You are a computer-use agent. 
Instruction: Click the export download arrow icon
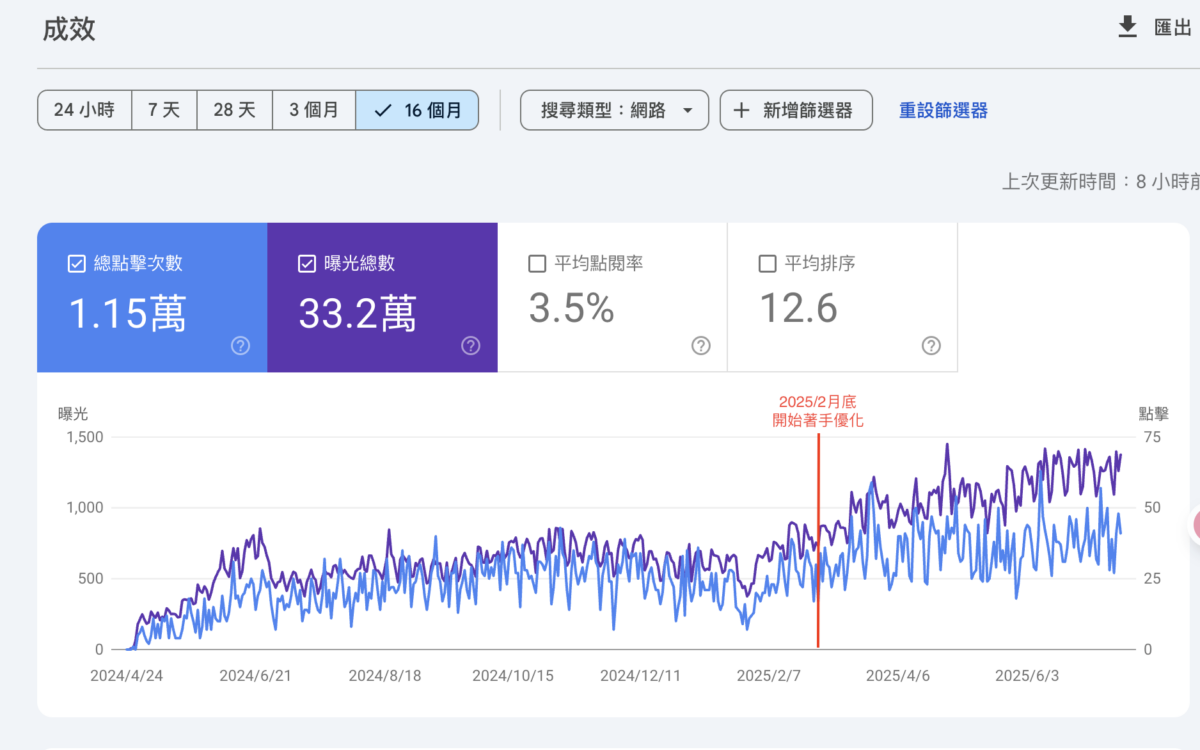coord(1128,27)
